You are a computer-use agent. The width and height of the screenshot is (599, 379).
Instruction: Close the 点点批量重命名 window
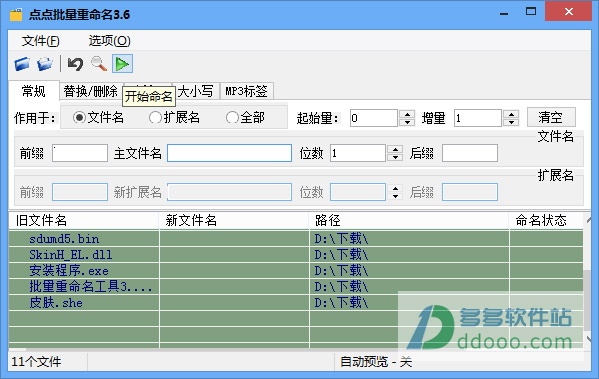pos(568,11)
